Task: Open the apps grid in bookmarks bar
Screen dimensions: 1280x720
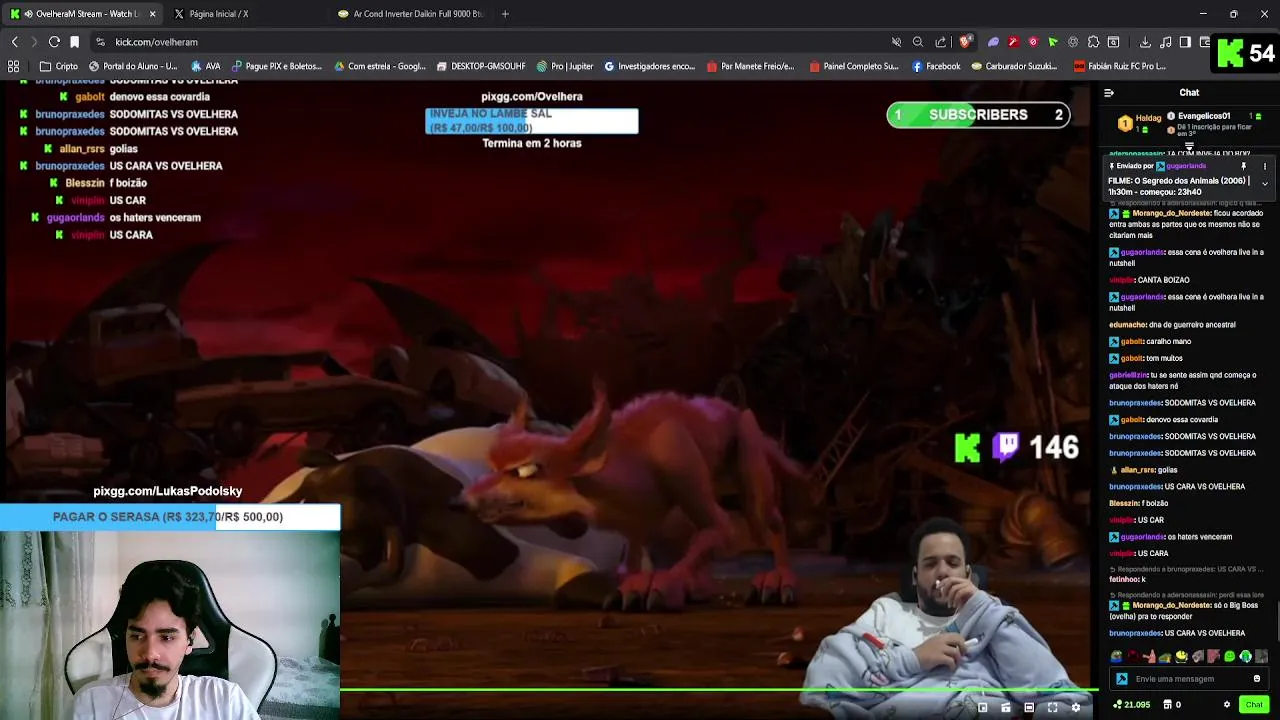Action: coord(14,66)
